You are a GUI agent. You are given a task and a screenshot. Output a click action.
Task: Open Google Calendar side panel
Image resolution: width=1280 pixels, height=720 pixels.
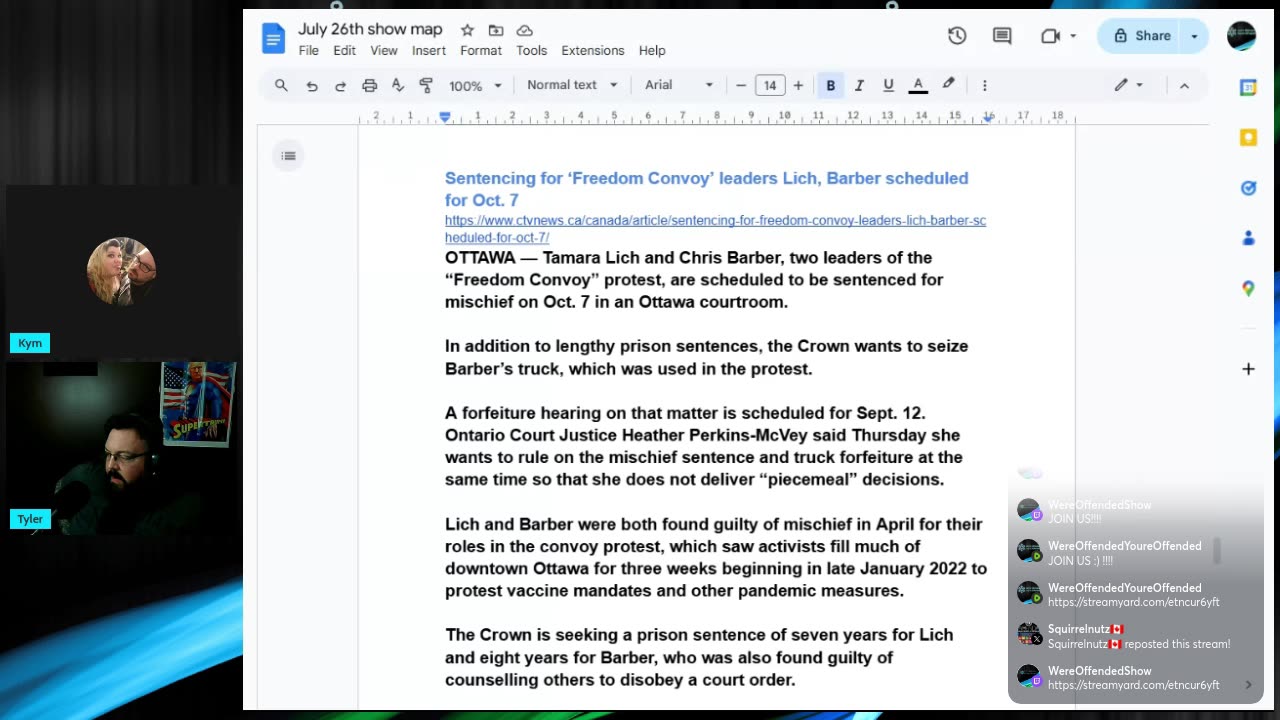(x=1248, y=88)
